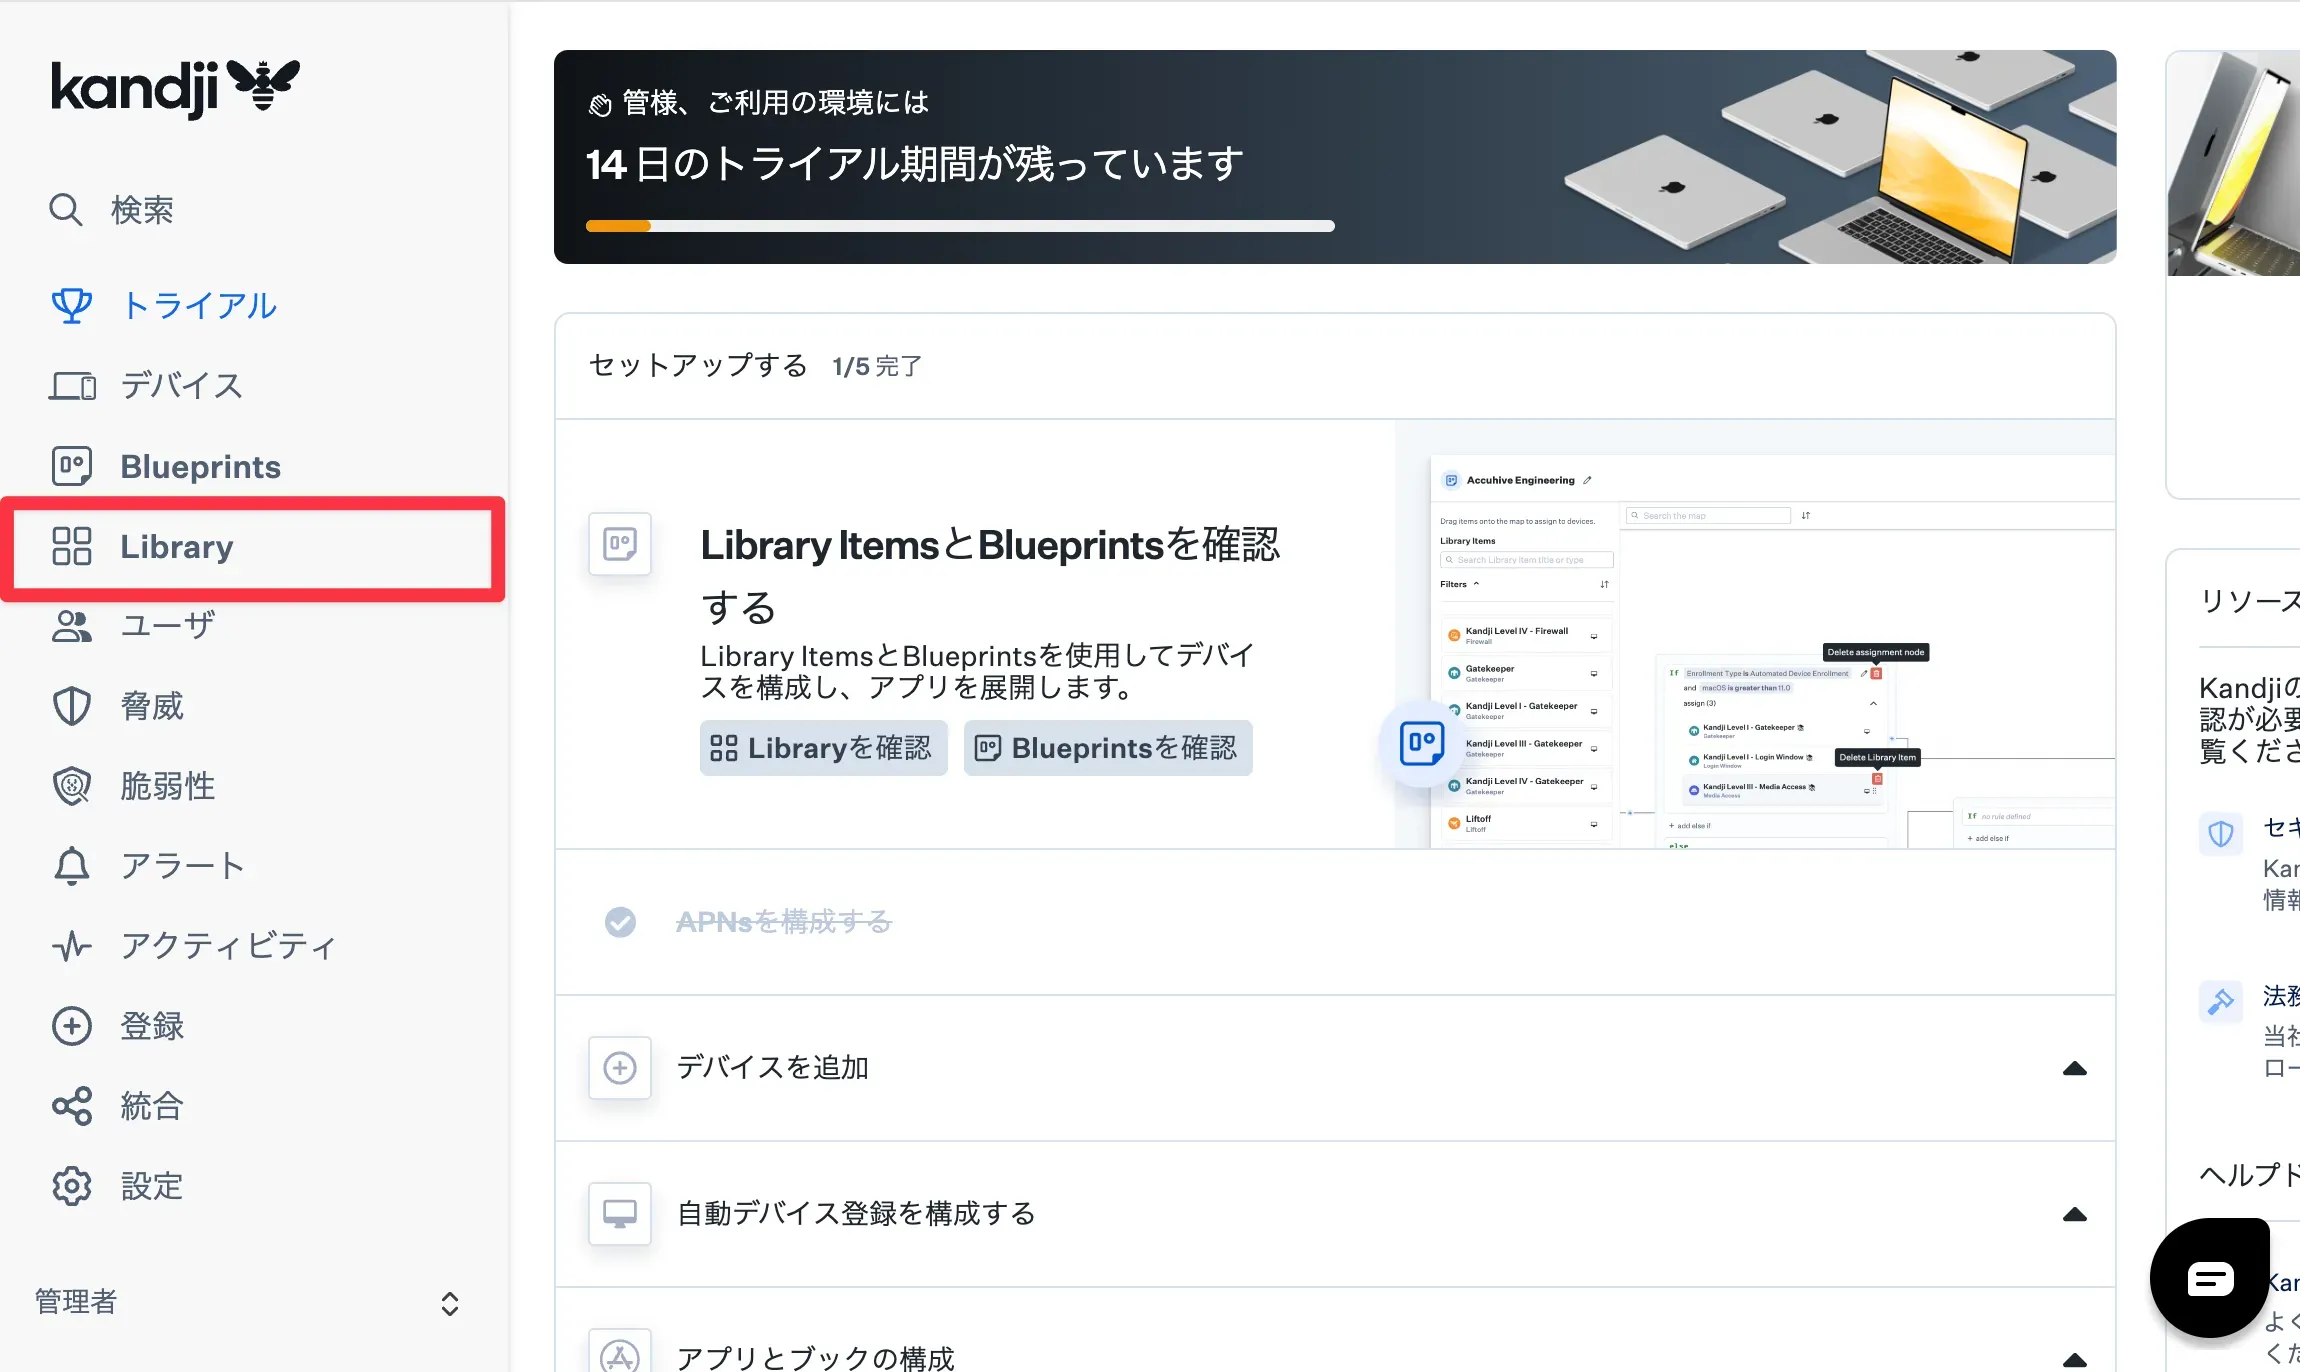Go to アクティビティ in sidebar
The height and width of the screenshot is (1372, 2300).
point(228,946)
